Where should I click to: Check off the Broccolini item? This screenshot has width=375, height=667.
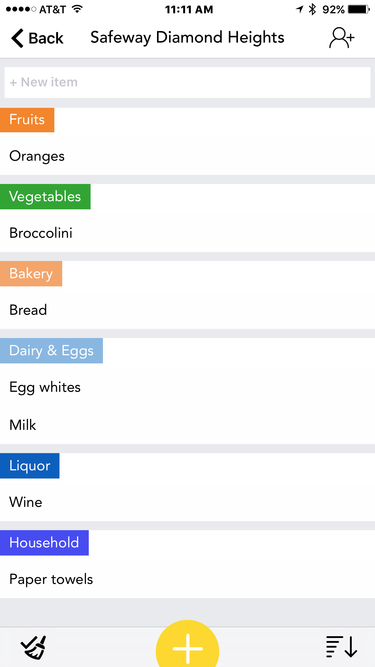[188, 233]
